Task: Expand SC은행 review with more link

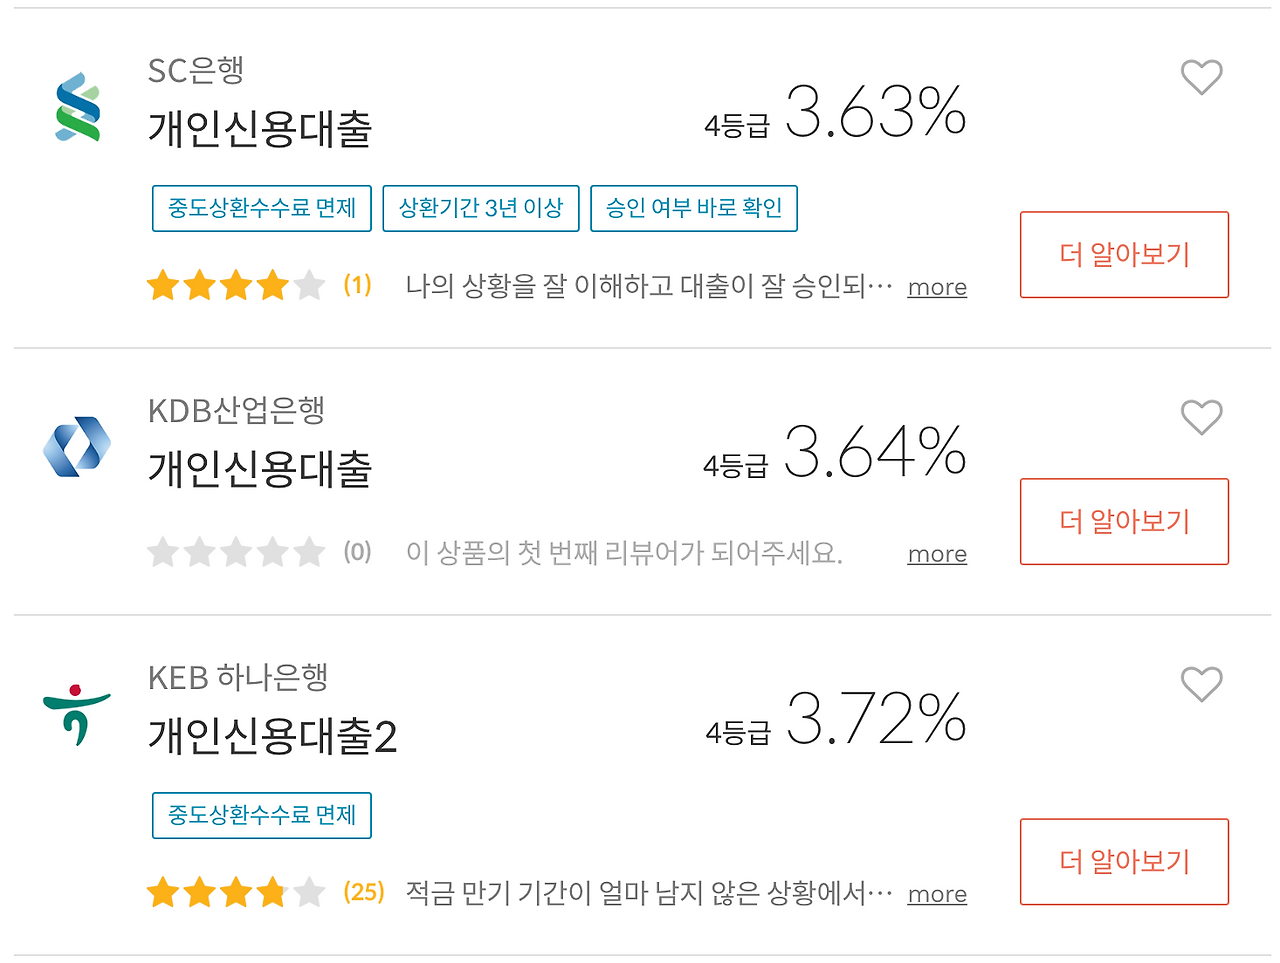Action: click(937, 287)
